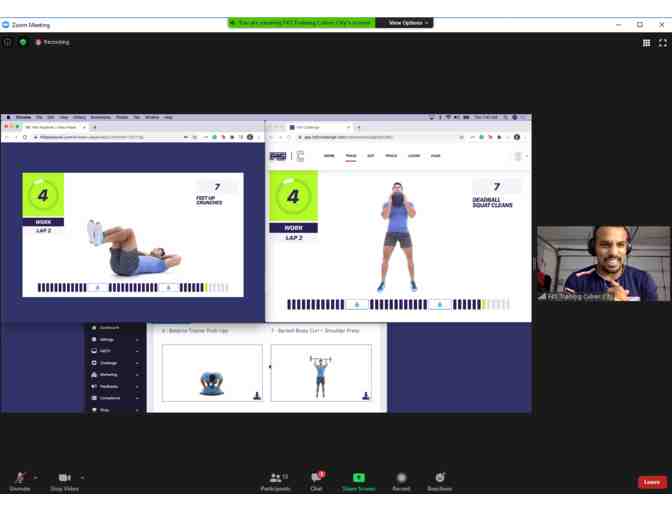The image size is (672, 510).
Task: Select the HOME tab in the F45 navigation
Action: tap(329, 156)
